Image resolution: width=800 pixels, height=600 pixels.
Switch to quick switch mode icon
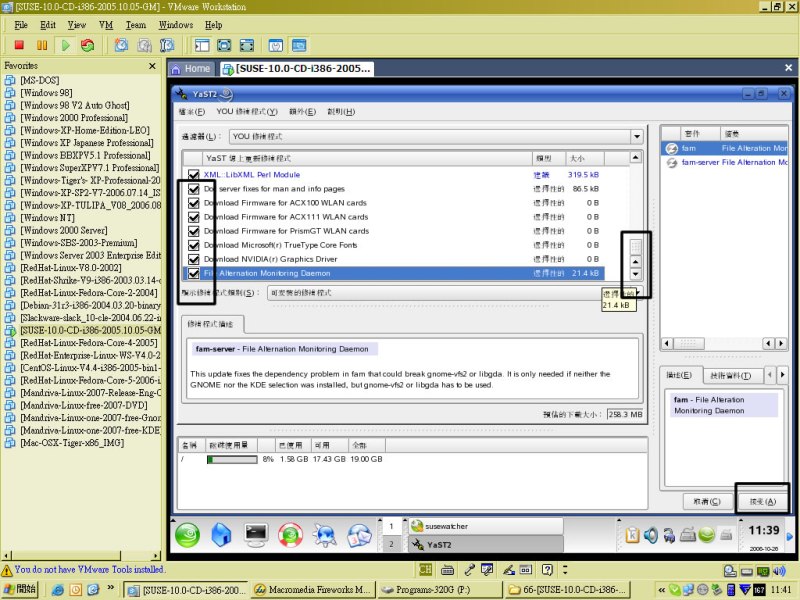pos(224,45)
